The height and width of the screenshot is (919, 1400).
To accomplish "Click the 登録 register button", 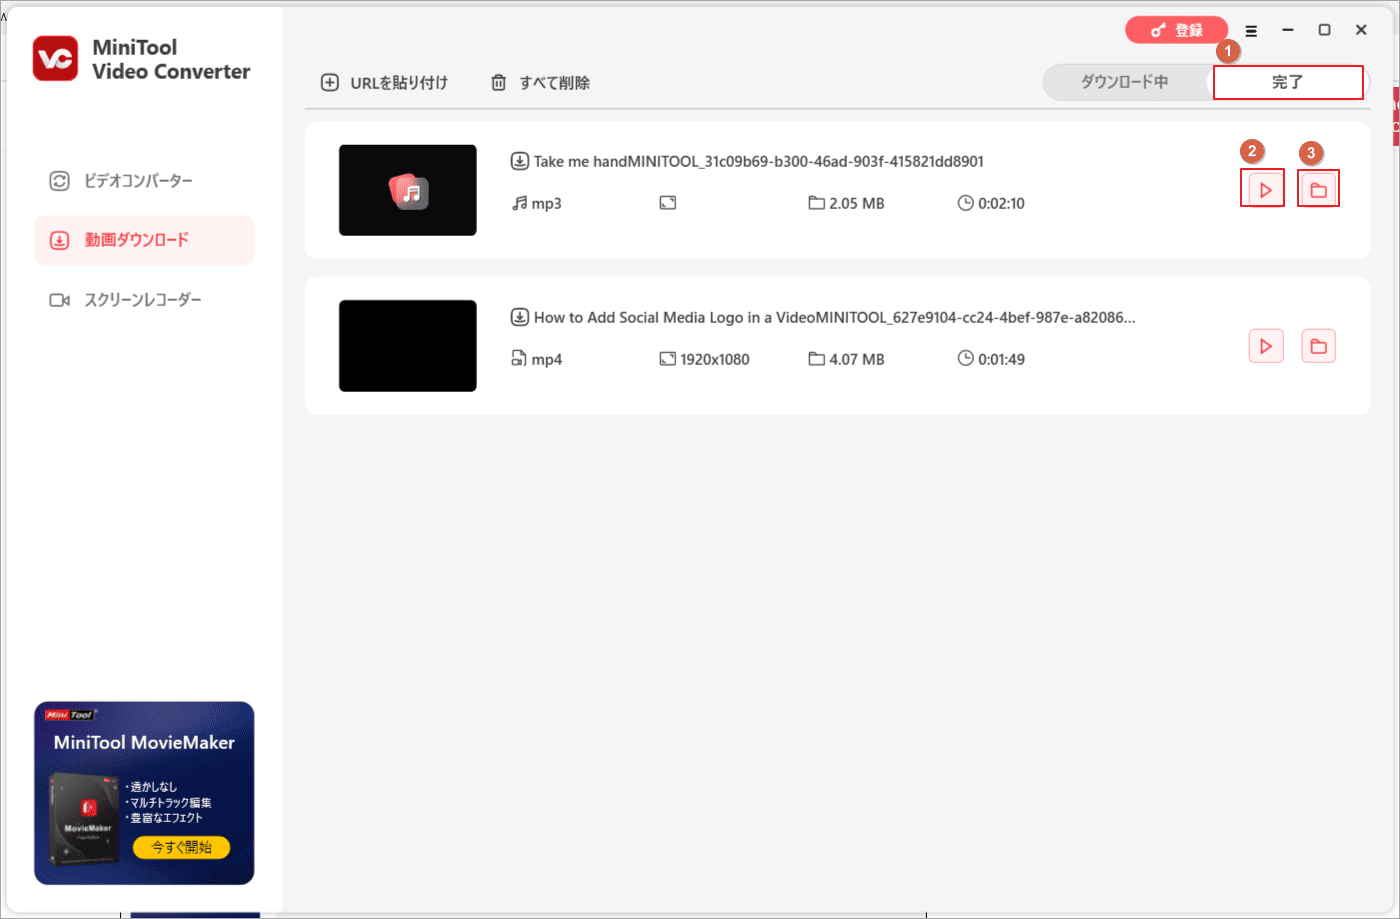I will [1176, 30].
